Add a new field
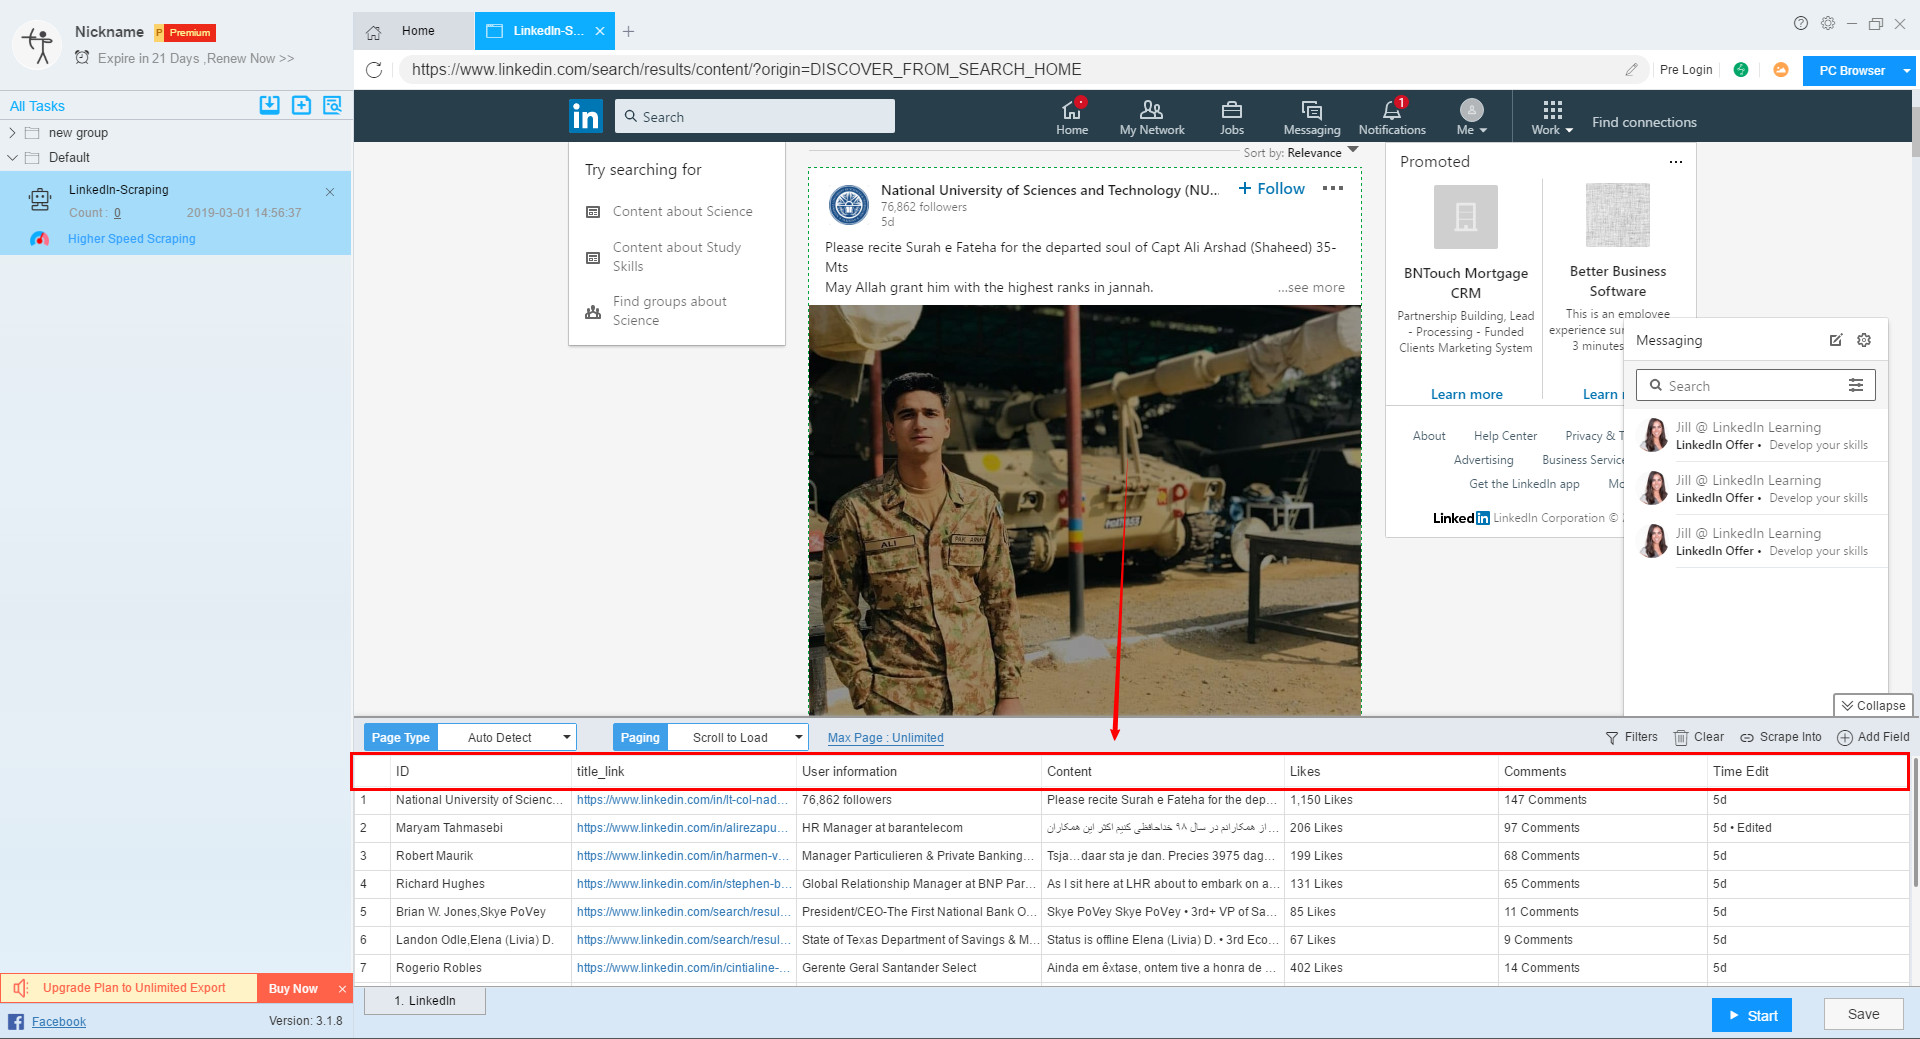 point(1873,737)
